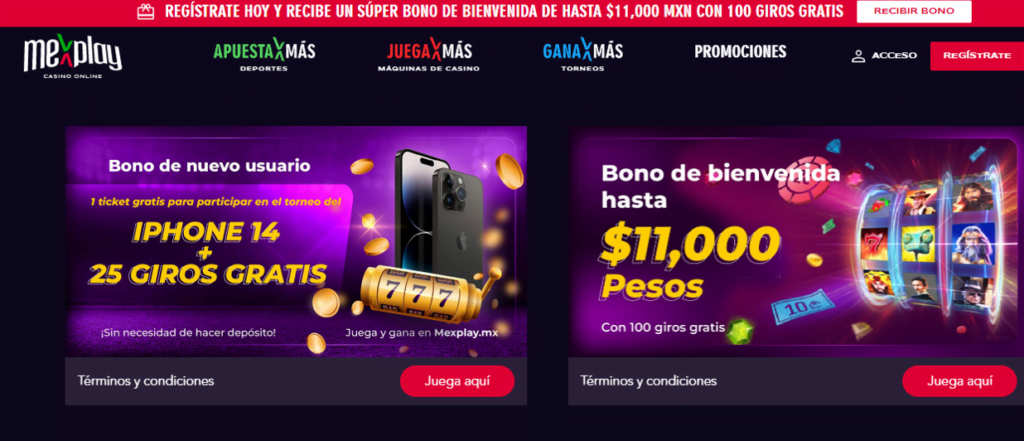Click the gift icon in top banner
This screenshot has width=1024, height=441.
pos(146,11)
